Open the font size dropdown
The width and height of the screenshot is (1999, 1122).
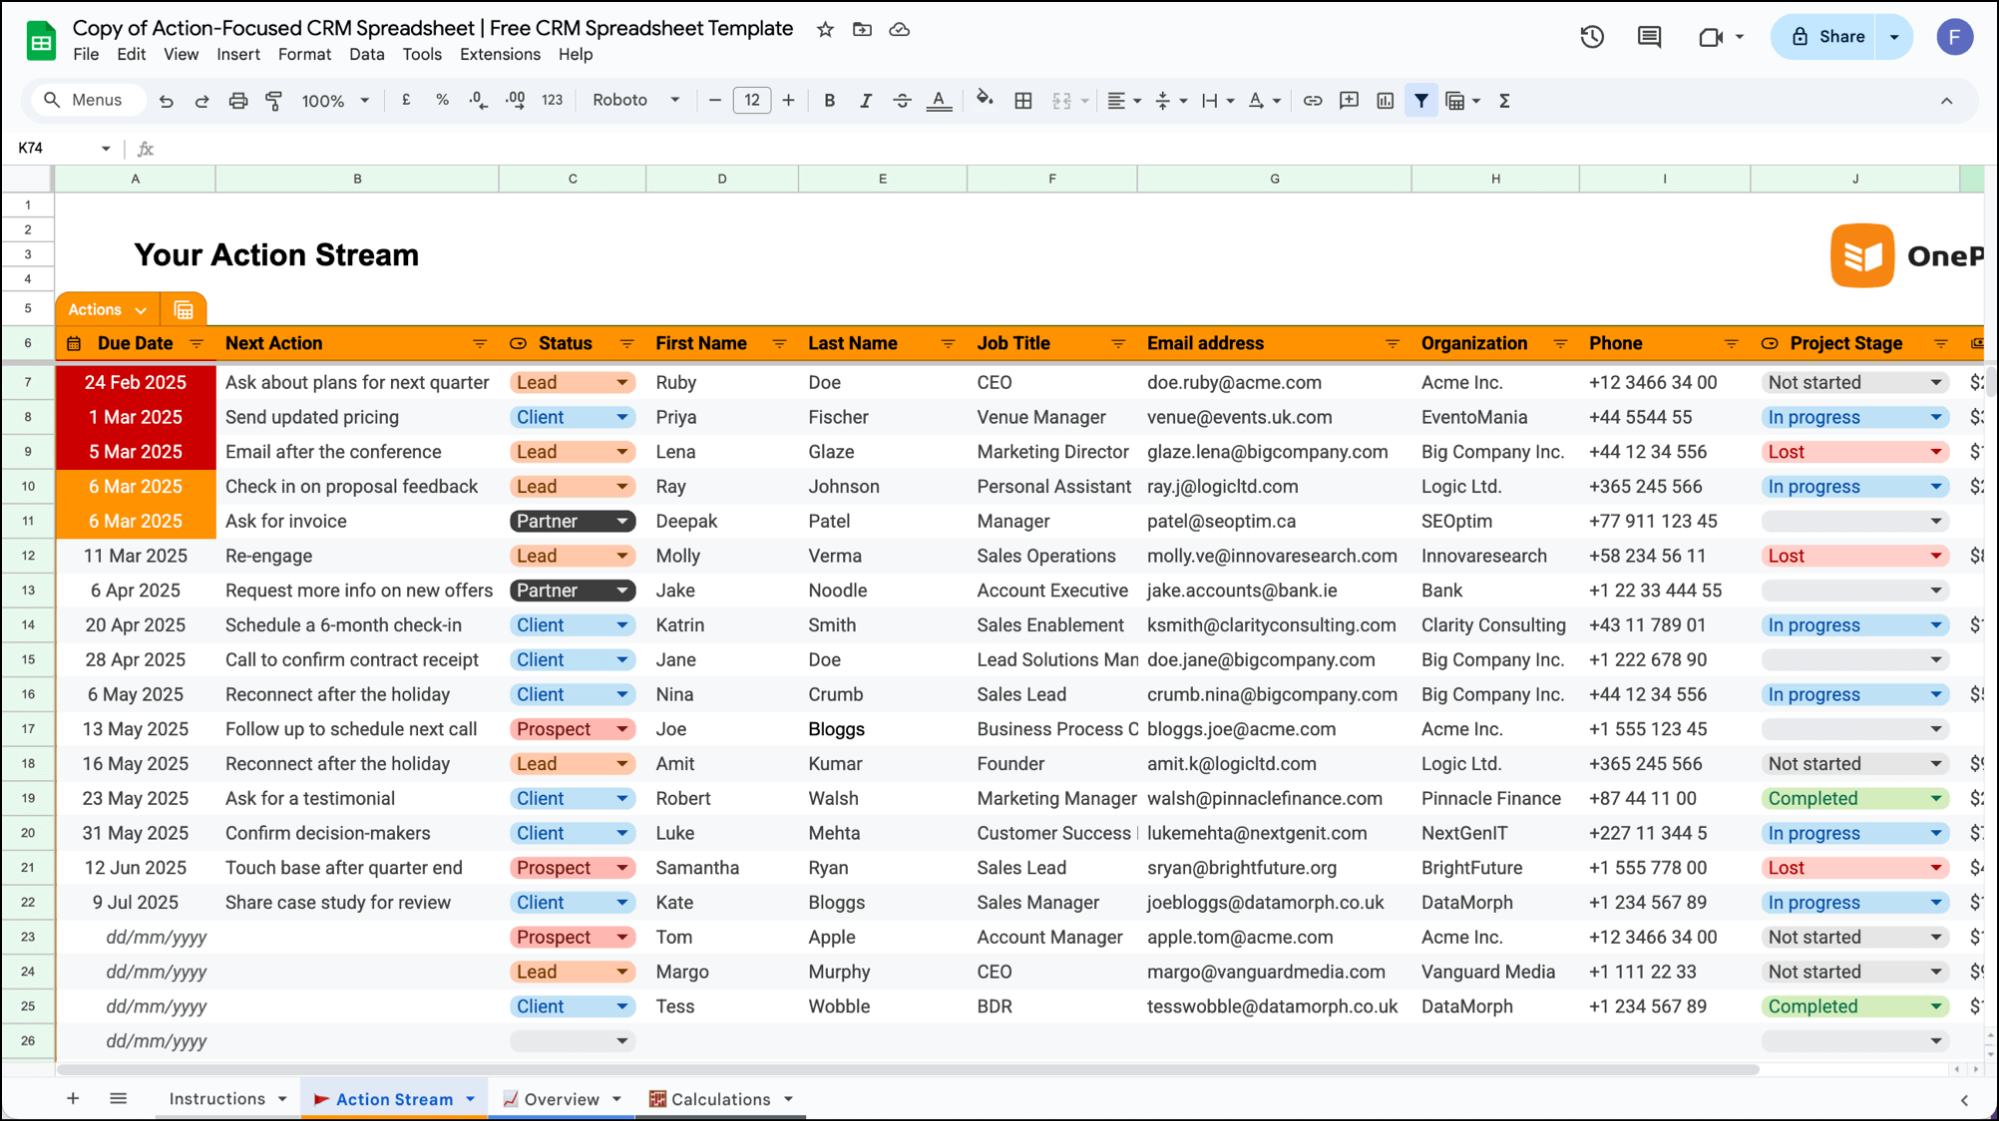(x=752, y=100)
